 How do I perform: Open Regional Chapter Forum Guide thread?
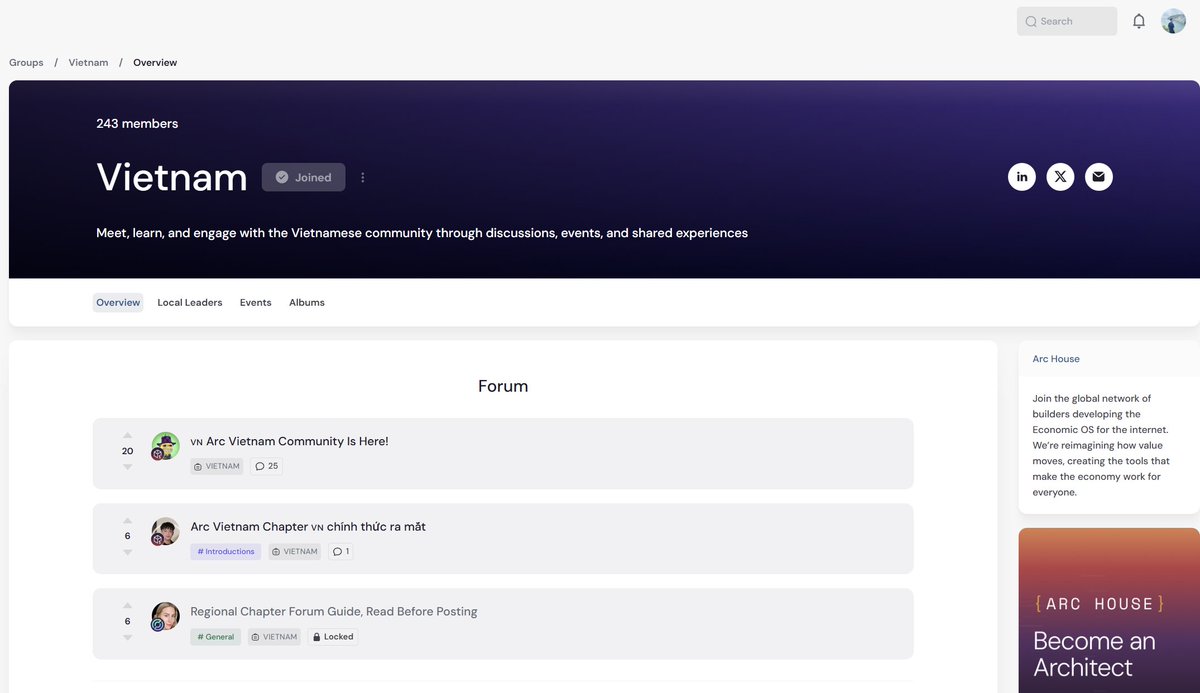click(x=334, y=611)
